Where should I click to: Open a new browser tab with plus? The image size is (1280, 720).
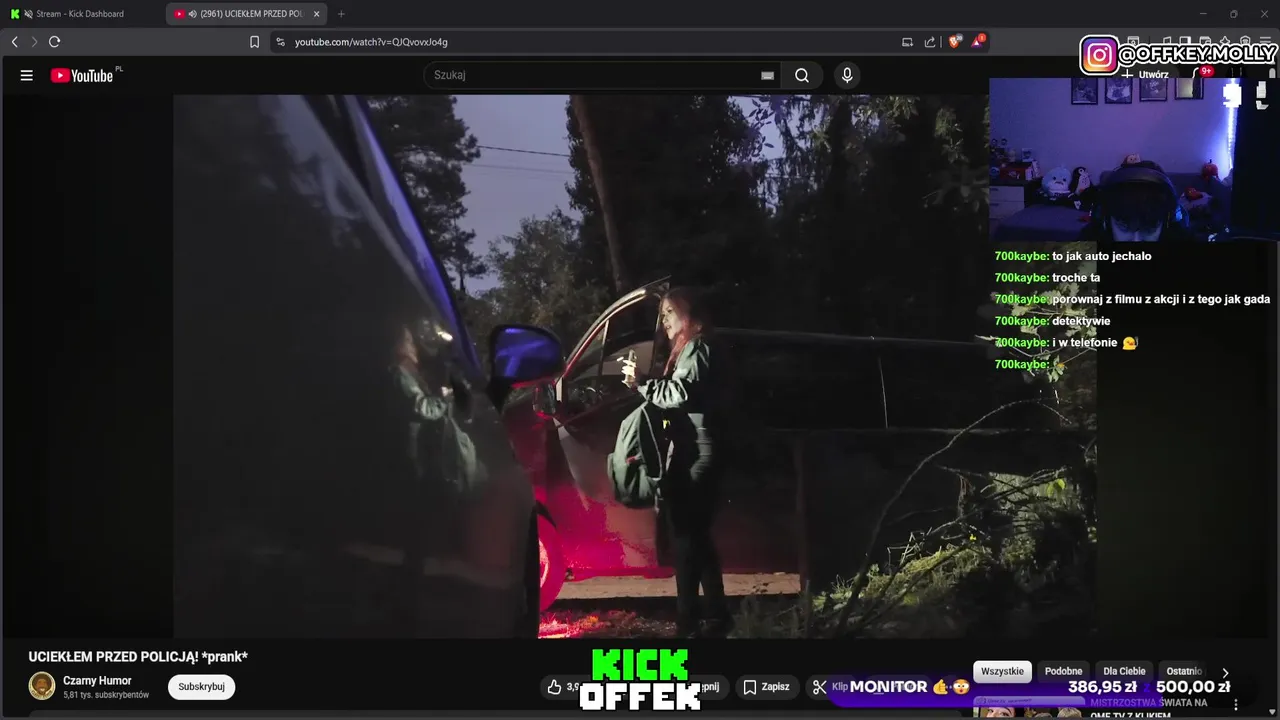(x=341, y=14)
